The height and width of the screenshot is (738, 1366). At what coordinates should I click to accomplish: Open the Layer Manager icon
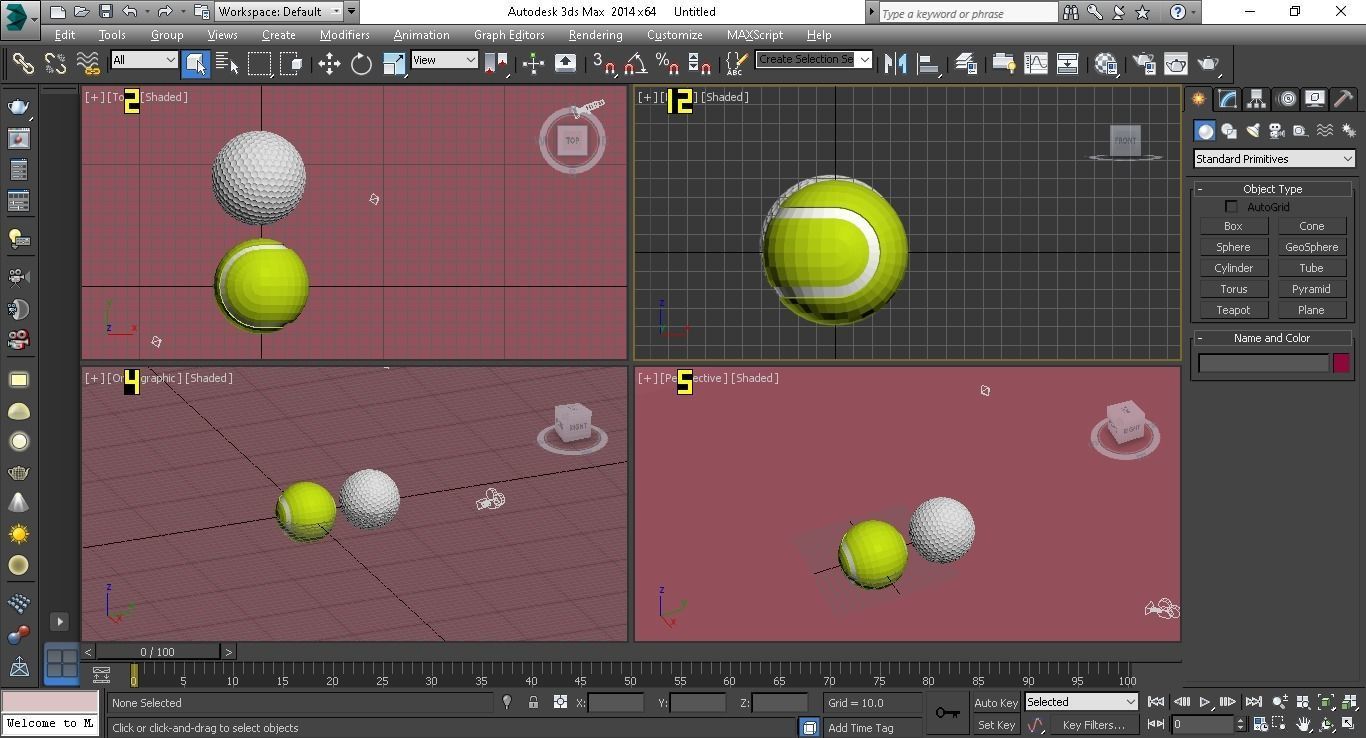click(x=966, y=64)
